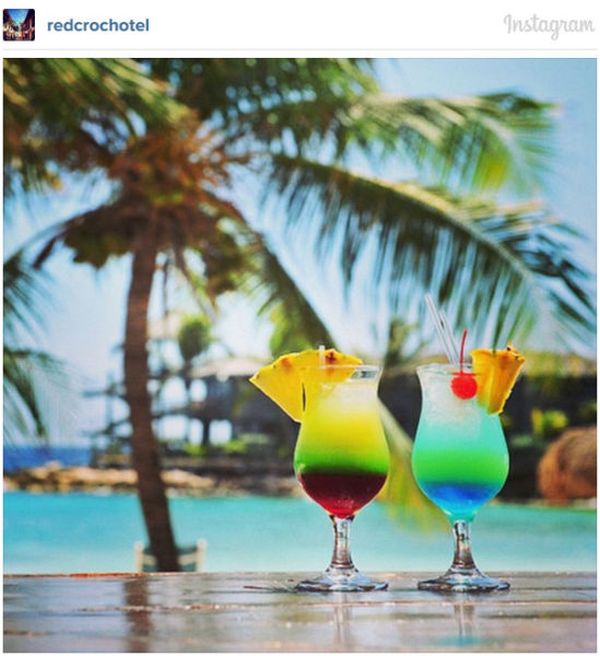
Task: Open the embedded Instagram photo
Action: (x=300, y=355)
